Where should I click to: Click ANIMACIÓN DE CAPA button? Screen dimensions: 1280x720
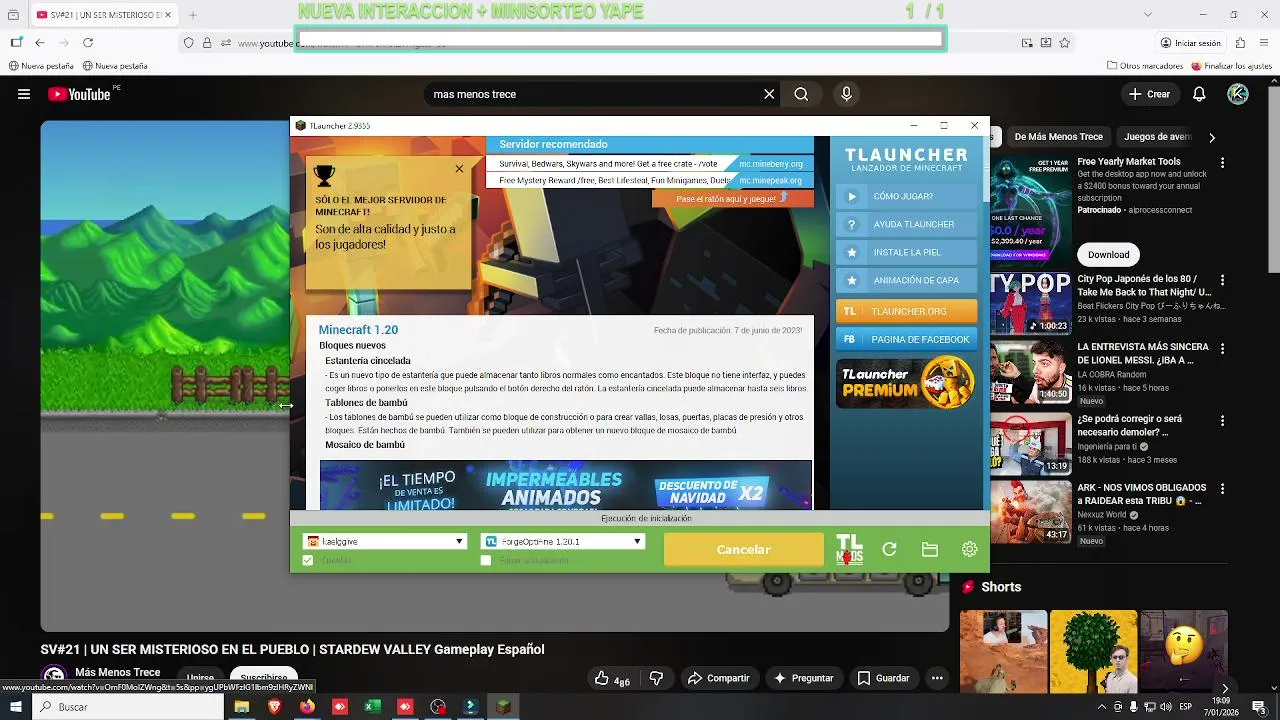tap(906, 280)
